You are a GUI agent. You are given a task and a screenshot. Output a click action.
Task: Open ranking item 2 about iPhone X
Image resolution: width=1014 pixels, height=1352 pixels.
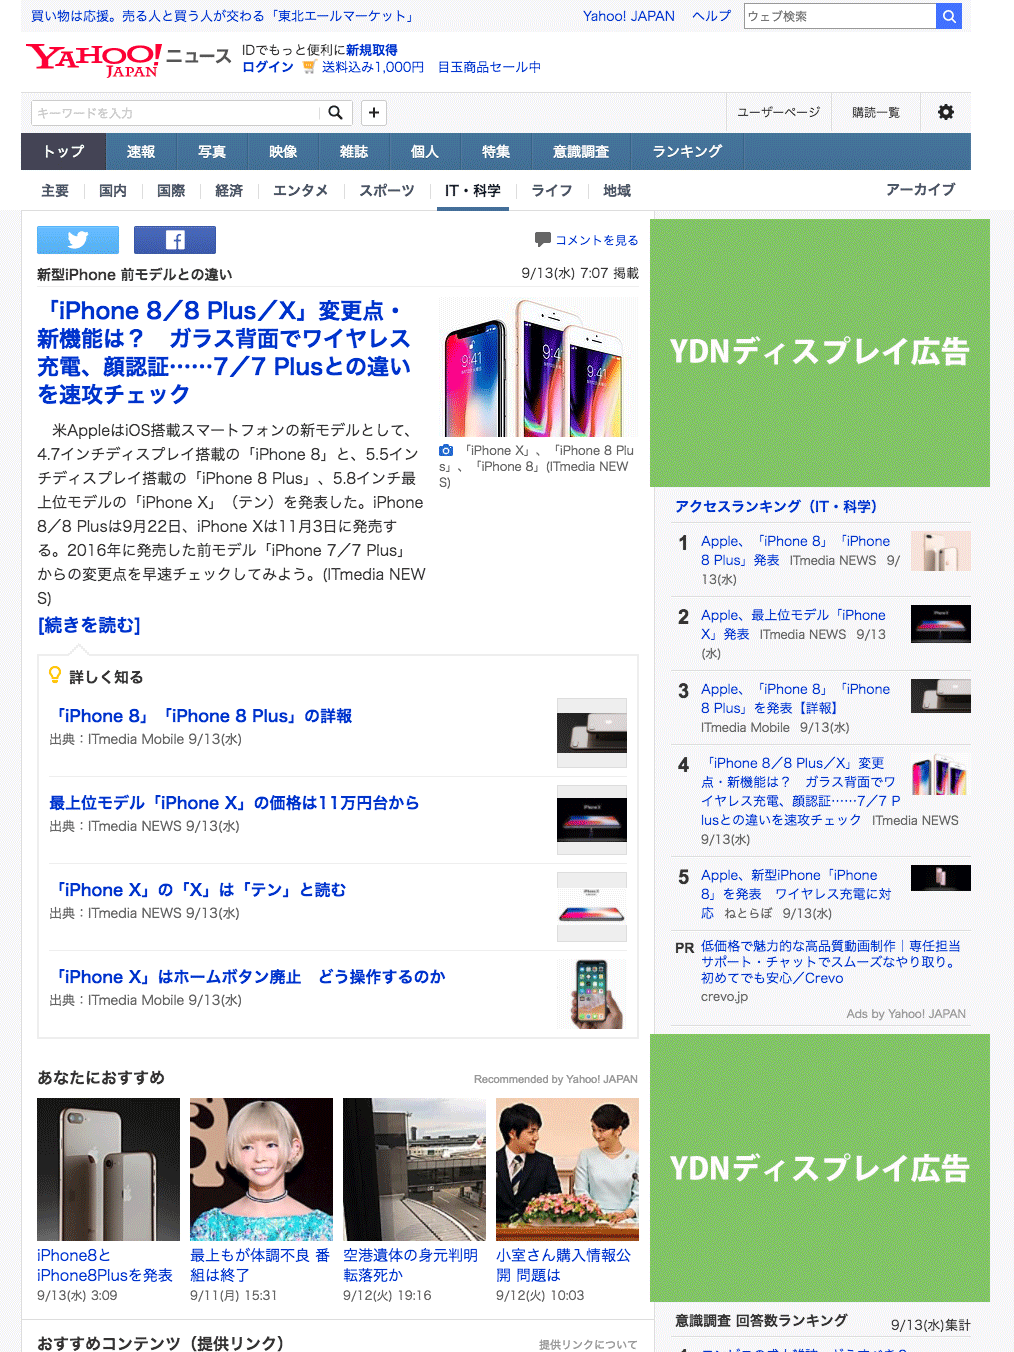[793, 625]
